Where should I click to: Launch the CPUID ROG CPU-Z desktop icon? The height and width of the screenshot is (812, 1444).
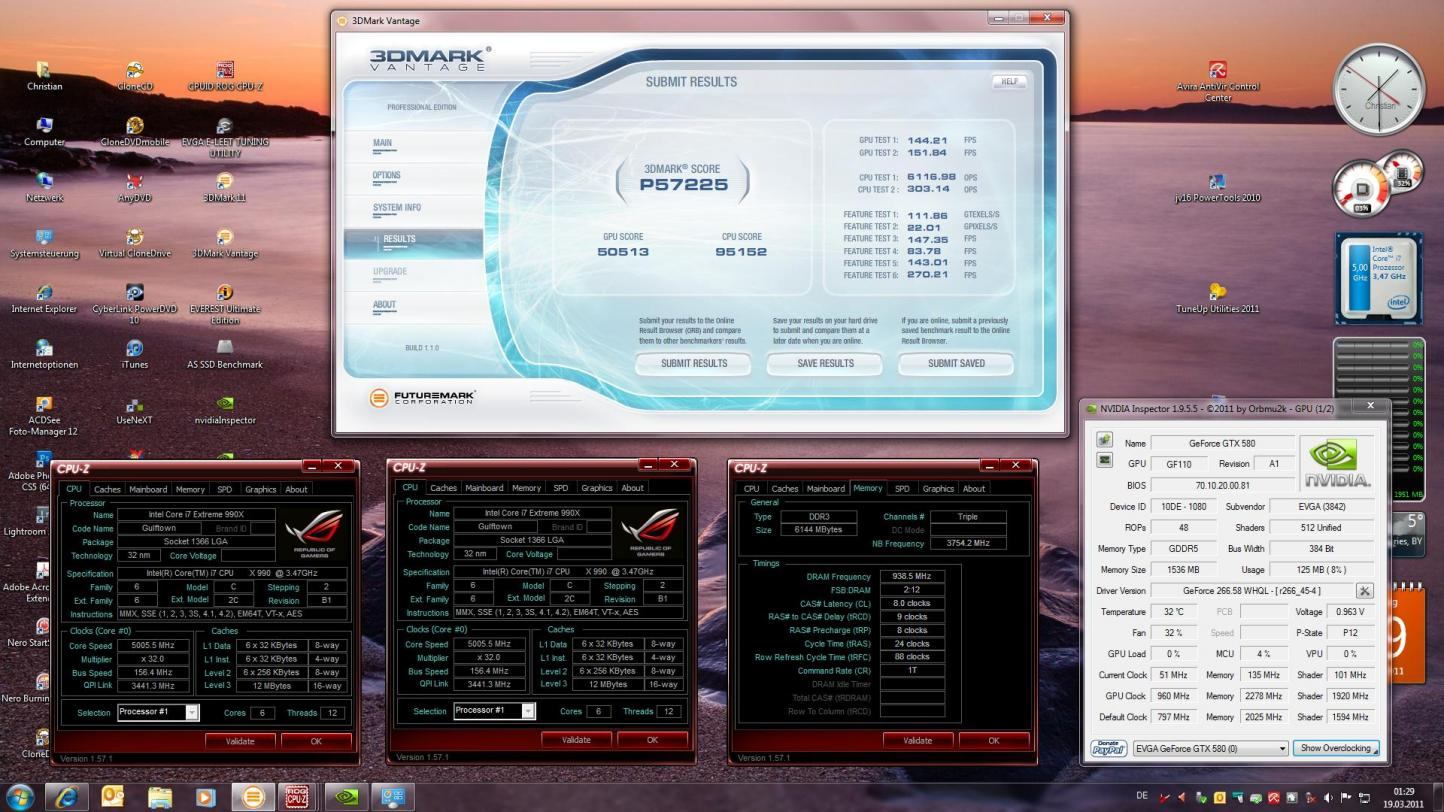(225, 77)
